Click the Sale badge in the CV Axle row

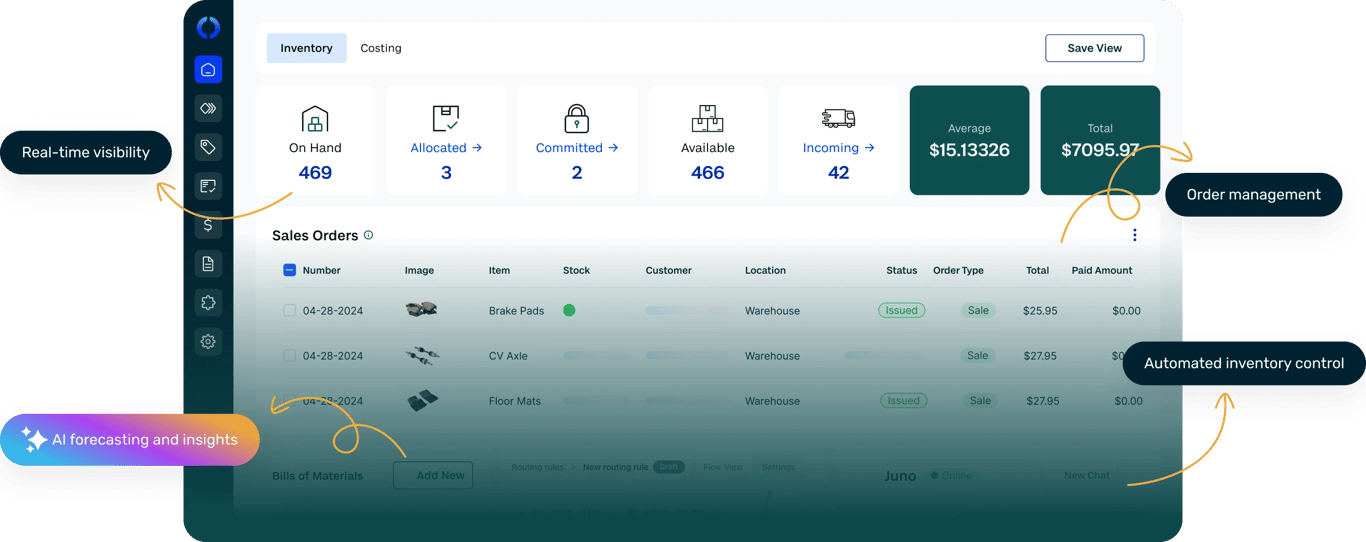pos(978,355)
